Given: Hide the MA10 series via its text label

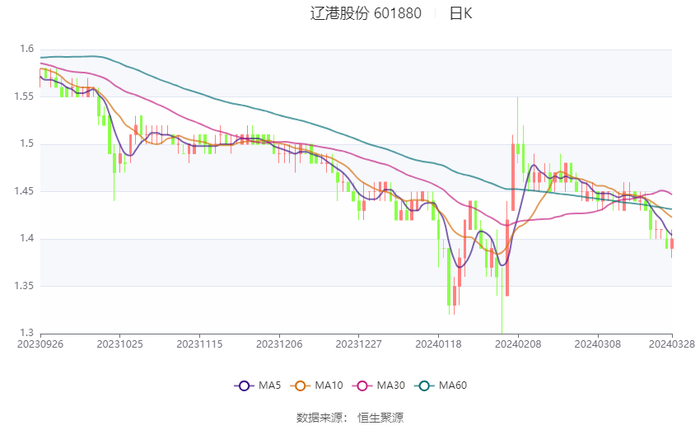Looking at the screenshot, I should click(329, 386).
